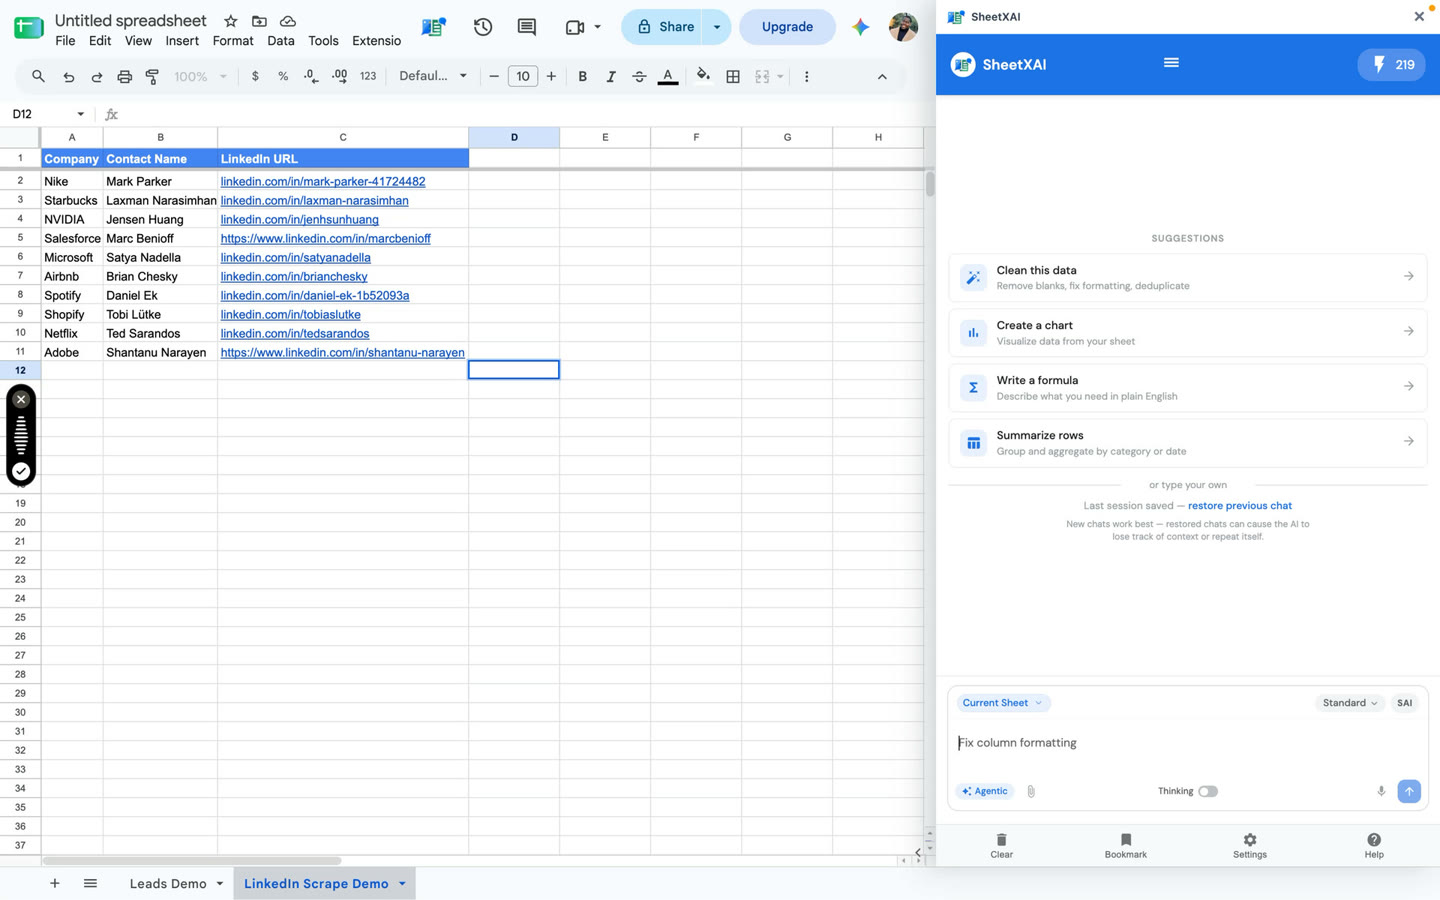This screenshot has height=900, width=1440.
Task: Open the fill color picker
Action: 703,76
